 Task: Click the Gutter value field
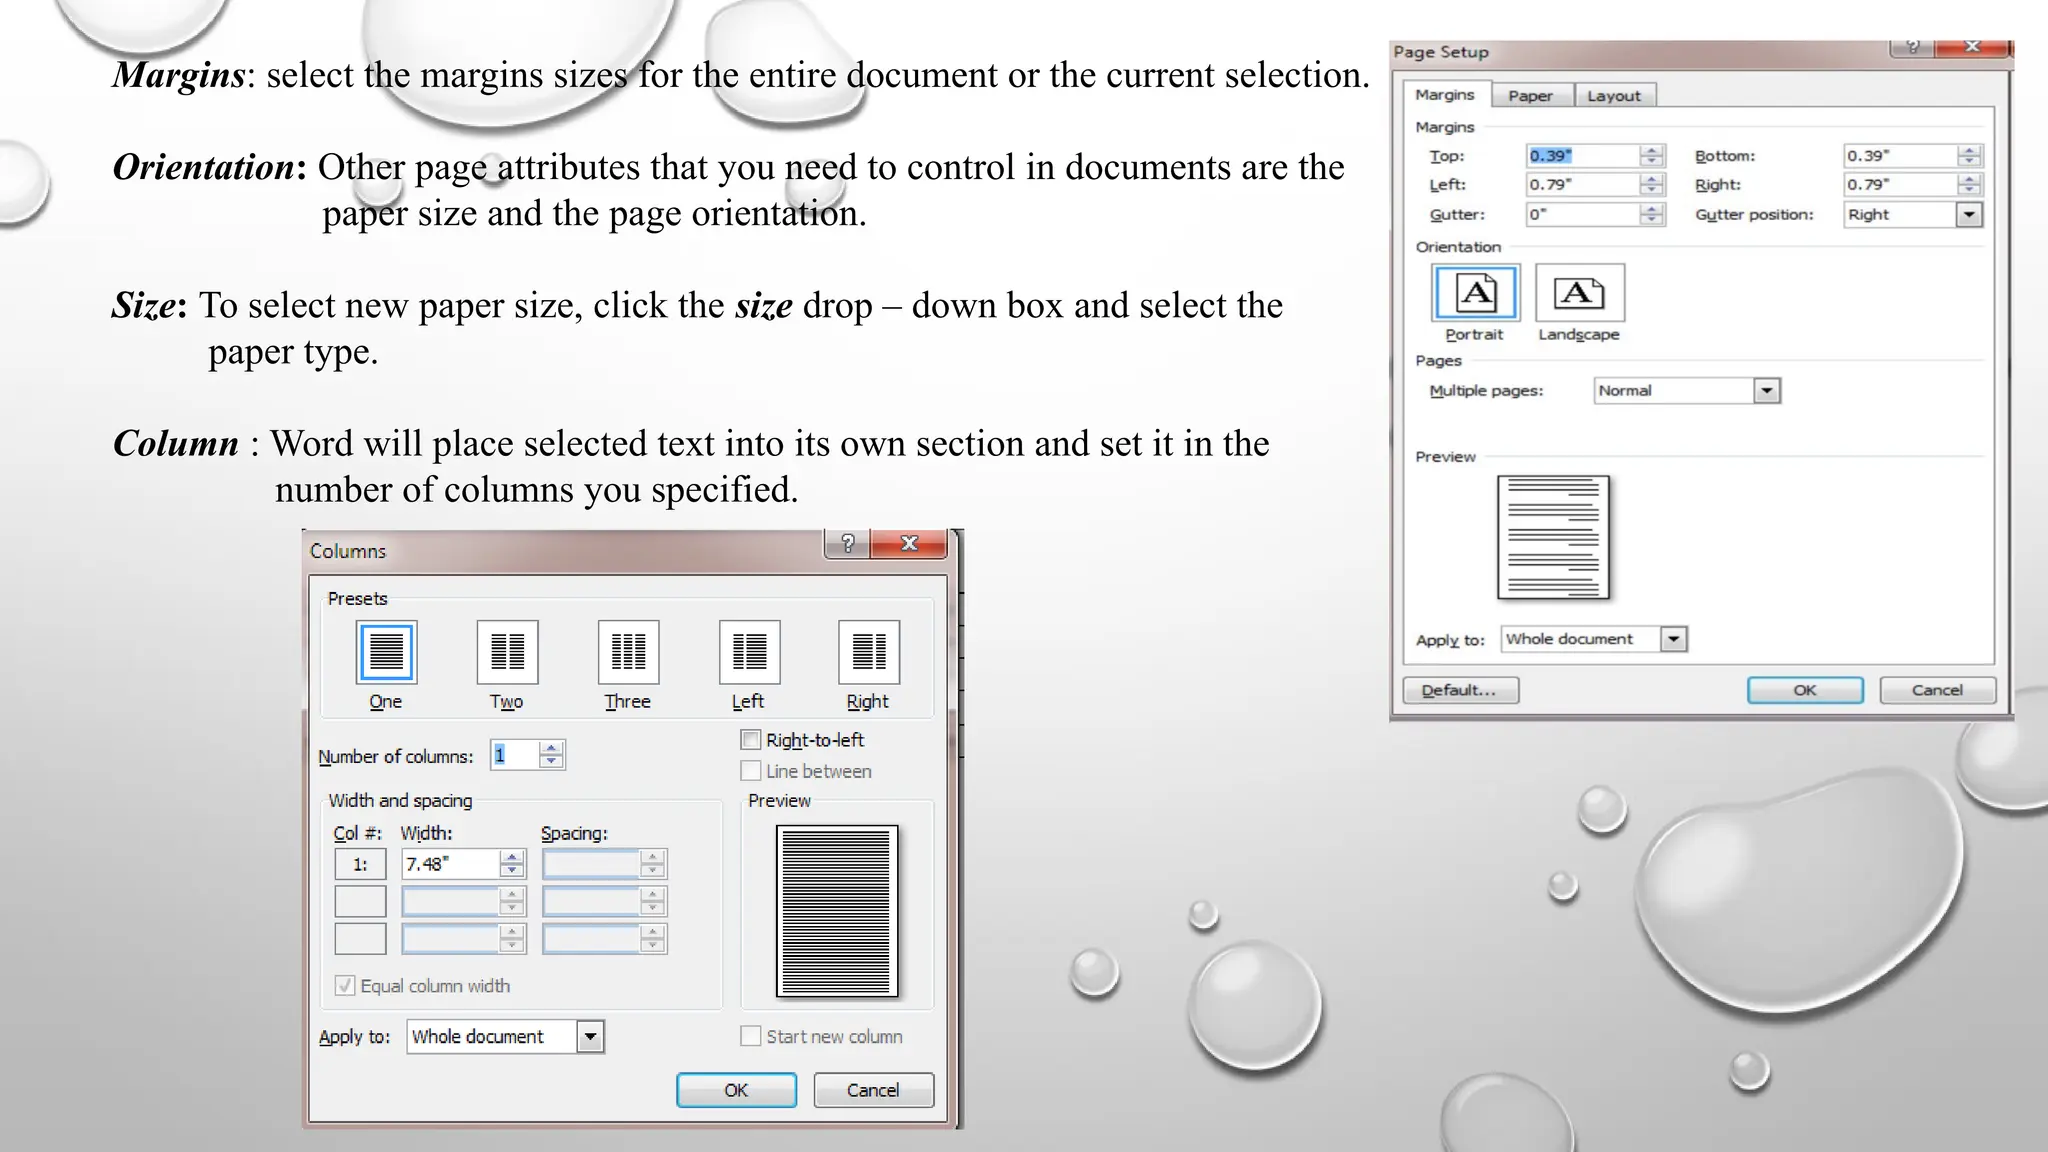pyautogui.click(x=1583, y=214)
